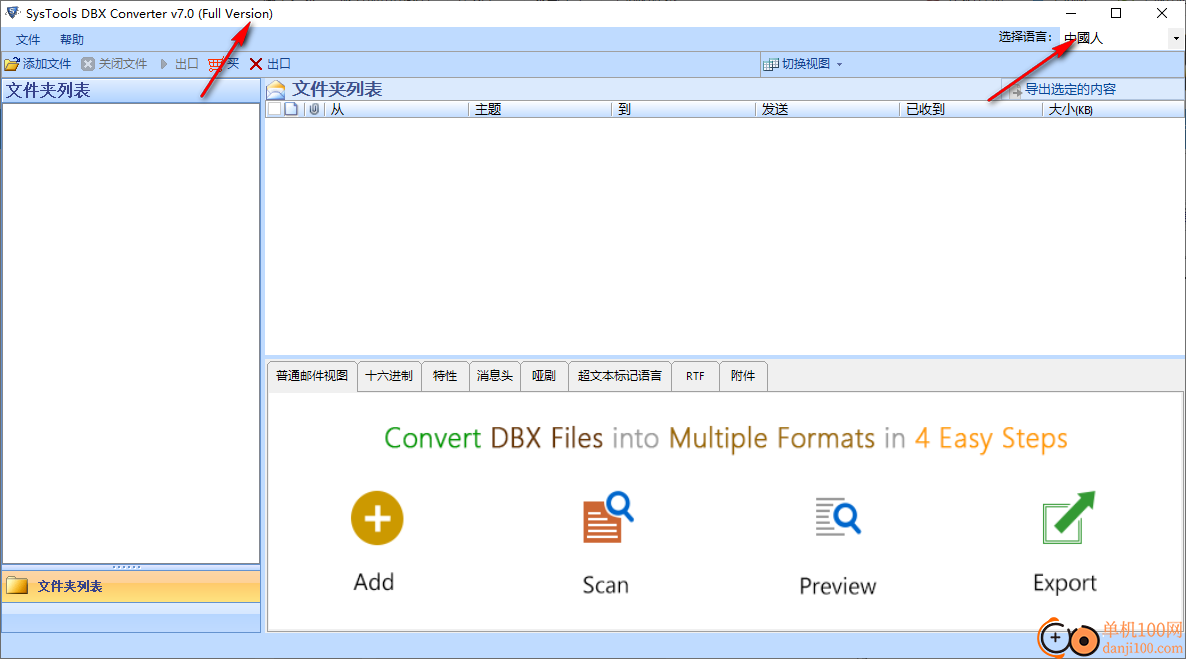Sort by the 从 column header
1186x659 pixels.
[397, 110]
